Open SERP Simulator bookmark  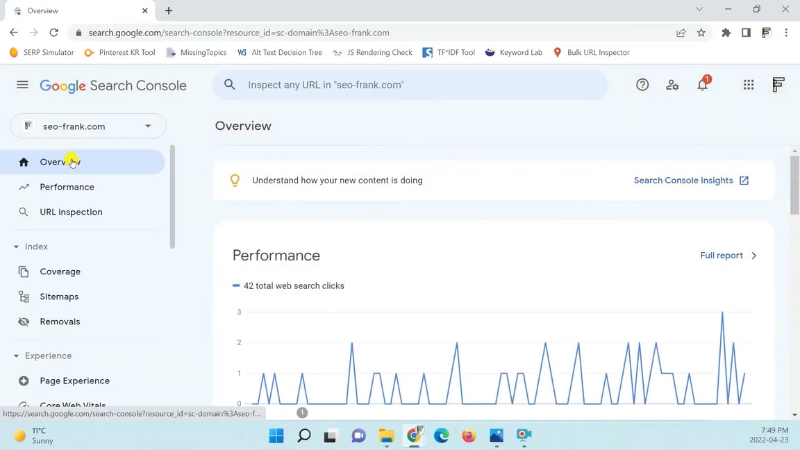coord(42,52)
